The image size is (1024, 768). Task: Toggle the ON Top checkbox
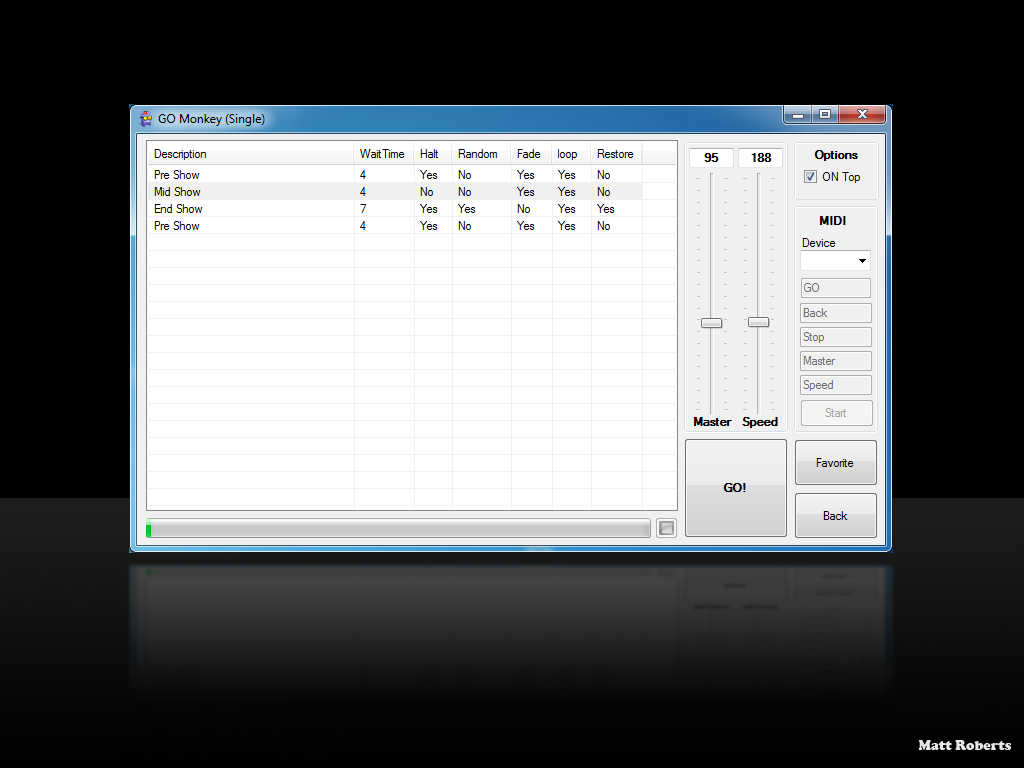811,177
